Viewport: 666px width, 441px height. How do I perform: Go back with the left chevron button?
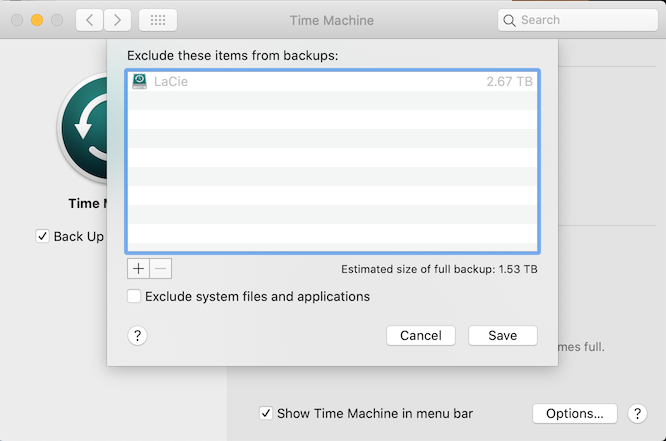tap(89, 20)
